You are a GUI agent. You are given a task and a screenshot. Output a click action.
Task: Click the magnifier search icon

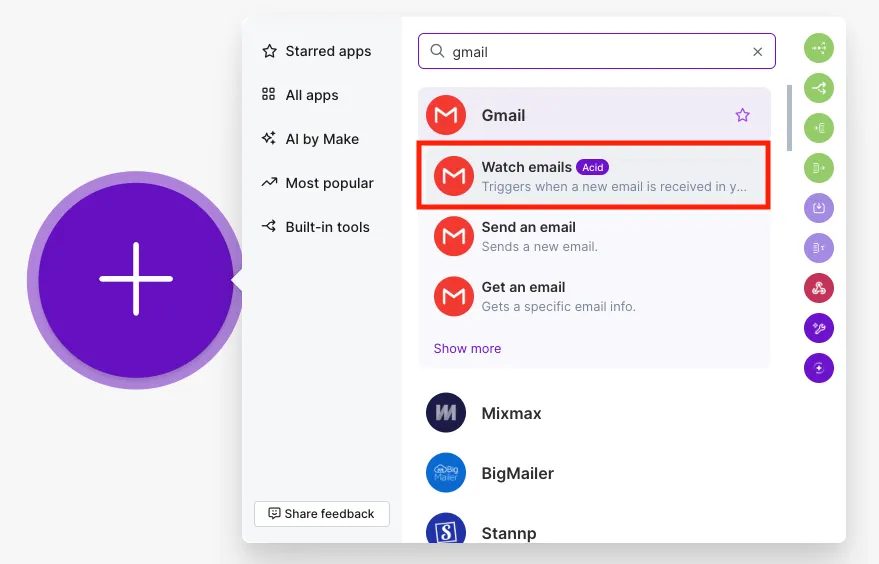437,51
